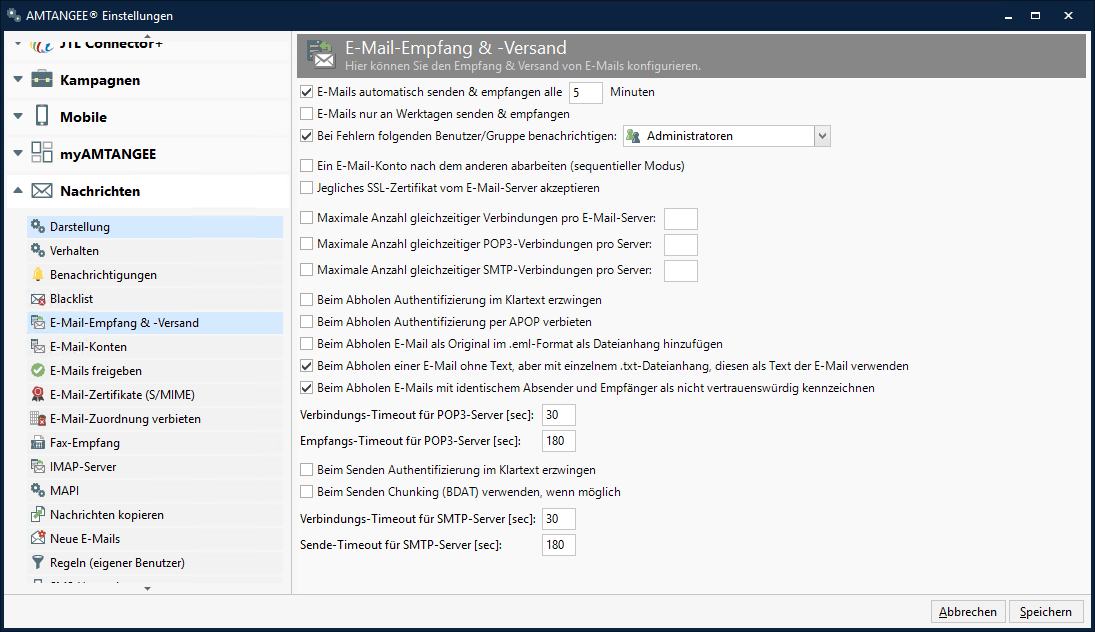Click the Abbrechen button
The width and height of the screenshot is (1095, 632).
click(968, 612)
